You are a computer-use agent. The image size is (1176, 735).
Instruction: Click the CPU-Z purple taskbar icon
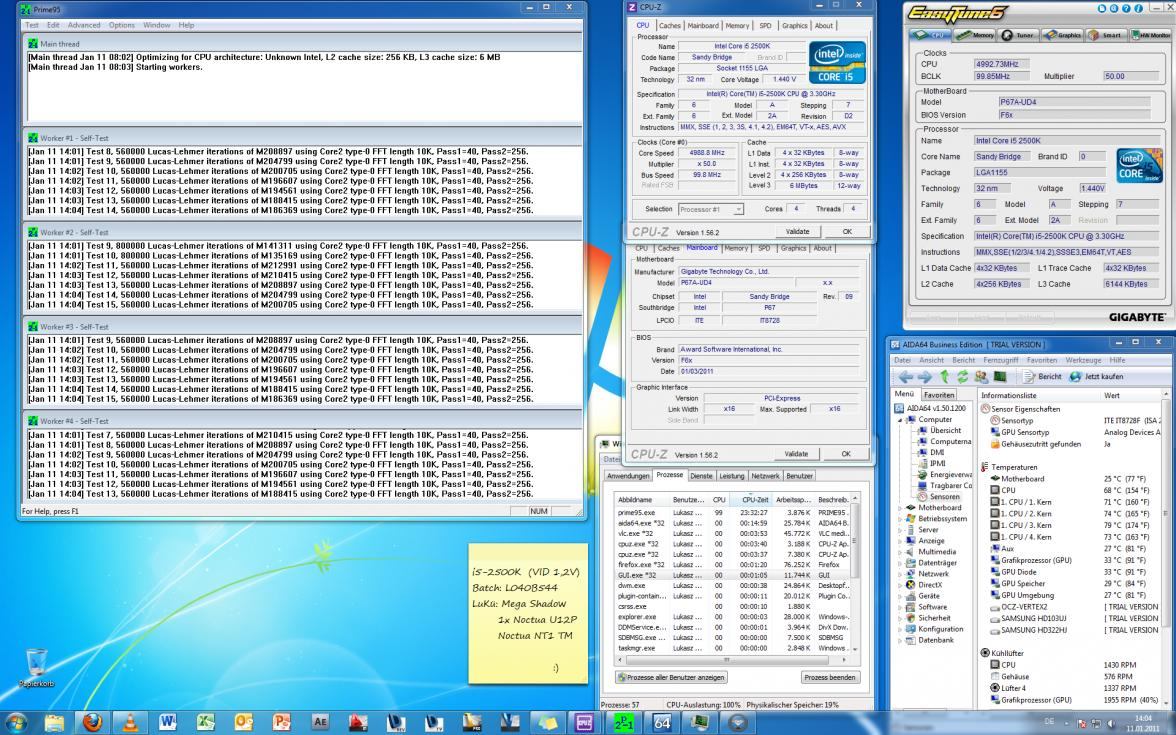click(585, 722)
